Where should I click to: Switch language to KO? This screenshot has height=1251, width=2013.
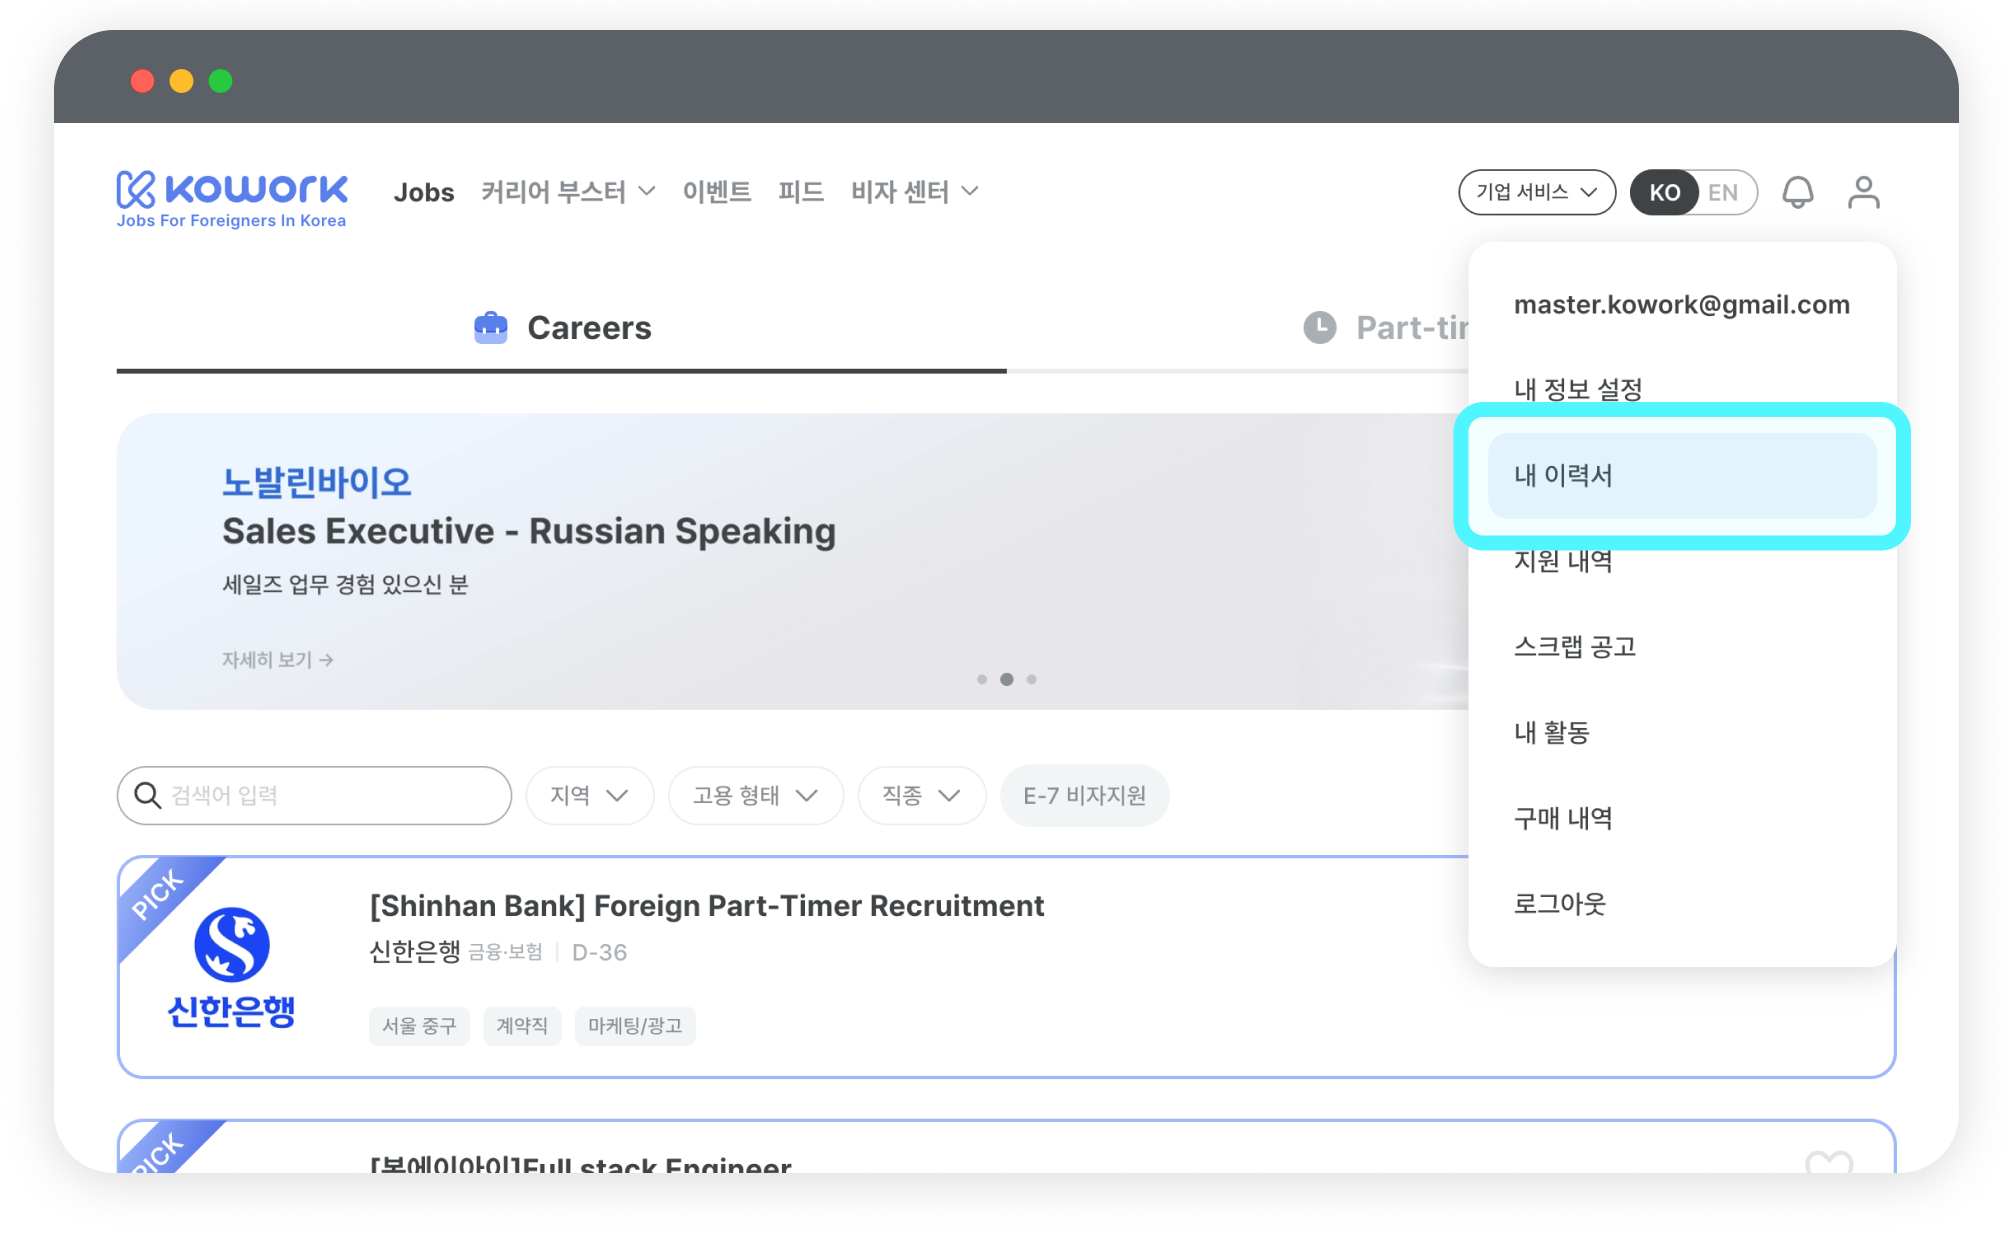pyautogui.click(x=1664, y=192)
